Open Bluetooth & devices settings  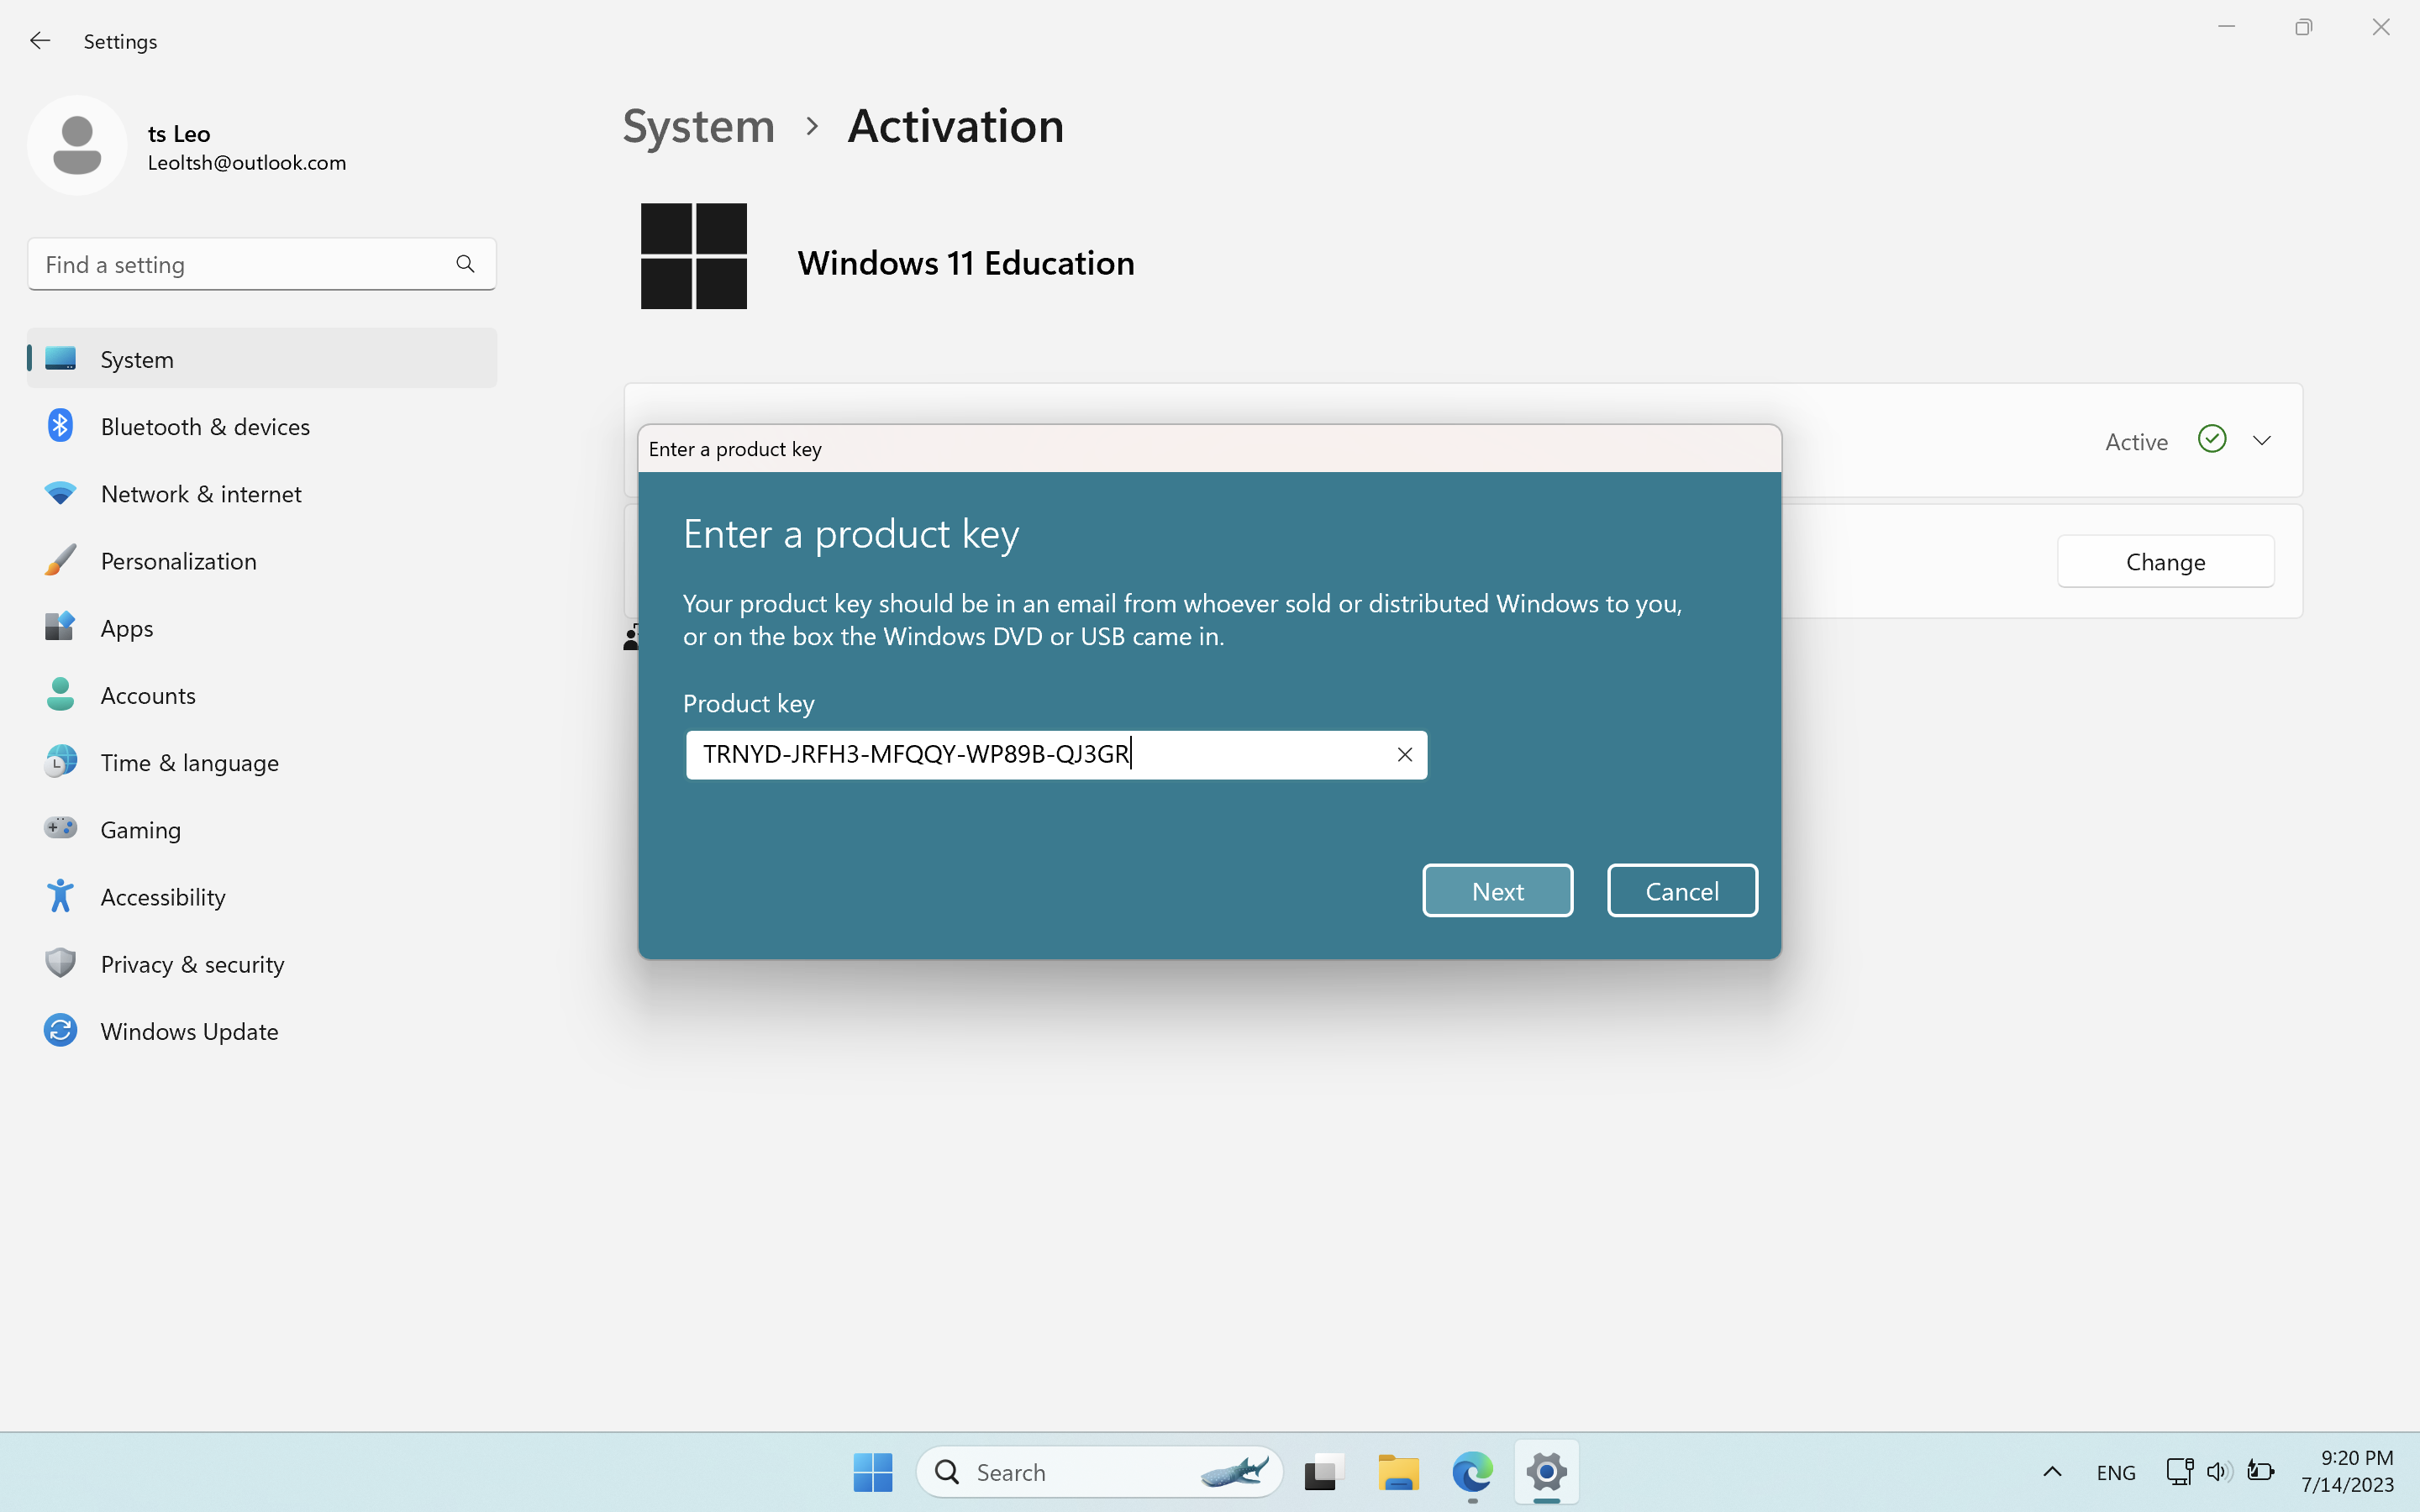pos(205,427)
